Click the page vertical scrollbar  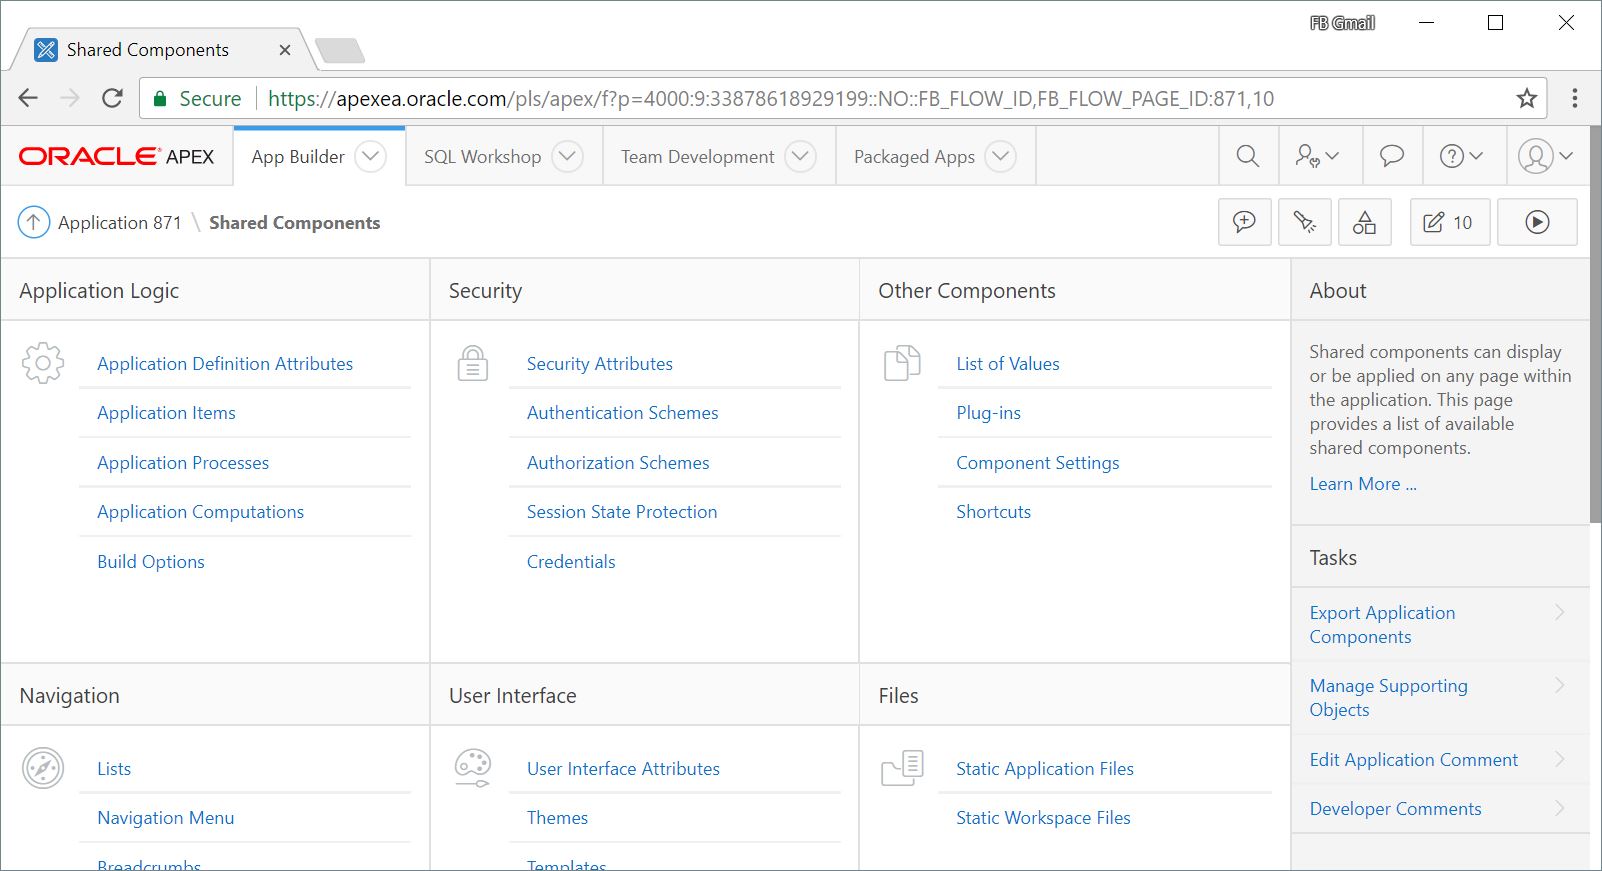[x=1595, y=324]
